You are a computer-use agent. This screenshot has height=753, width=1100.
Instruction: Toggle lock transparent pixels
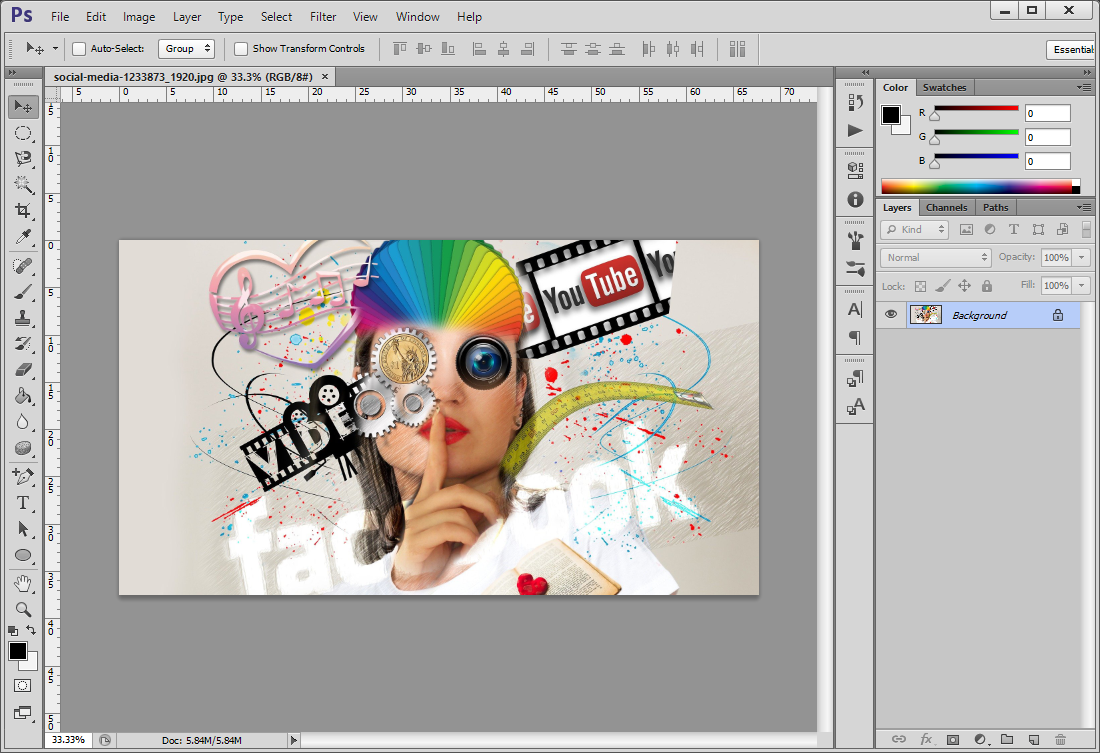[x=920, y=286]
